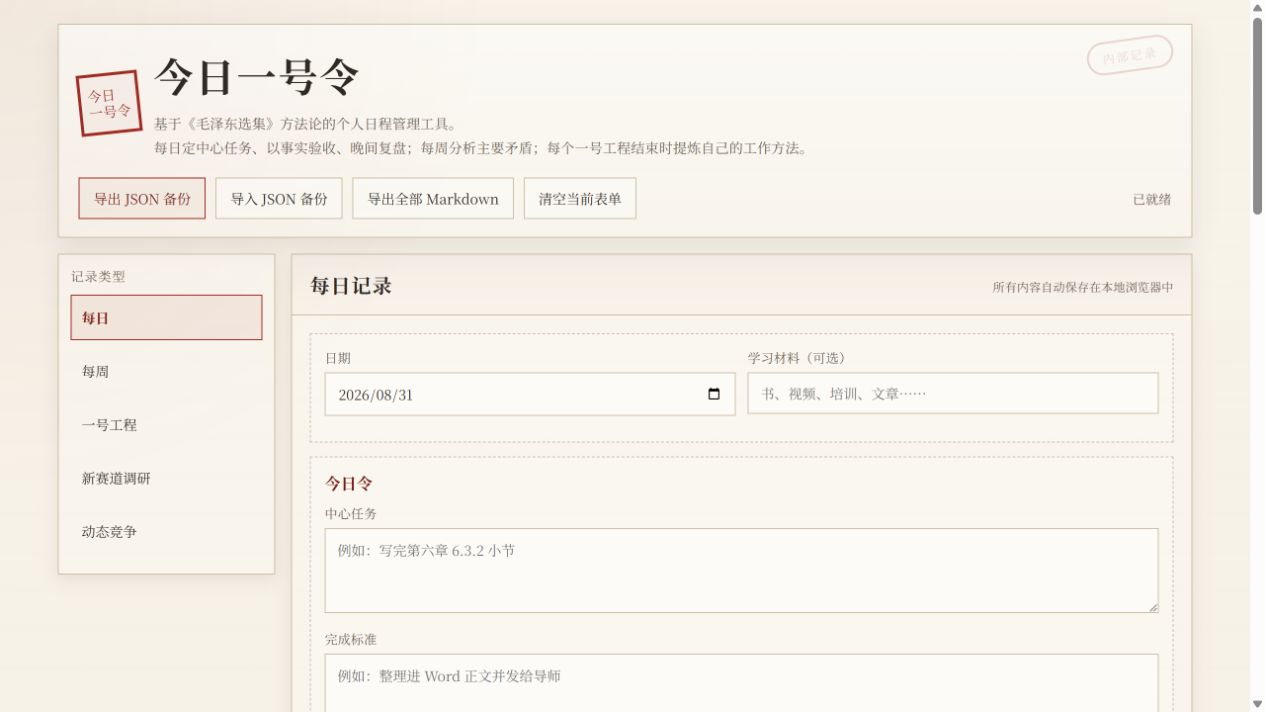Image resolution: width=1265 pixels, height=712 pixels.
Task: Go to 新赛道调研 section
Action: click(166, 478)
